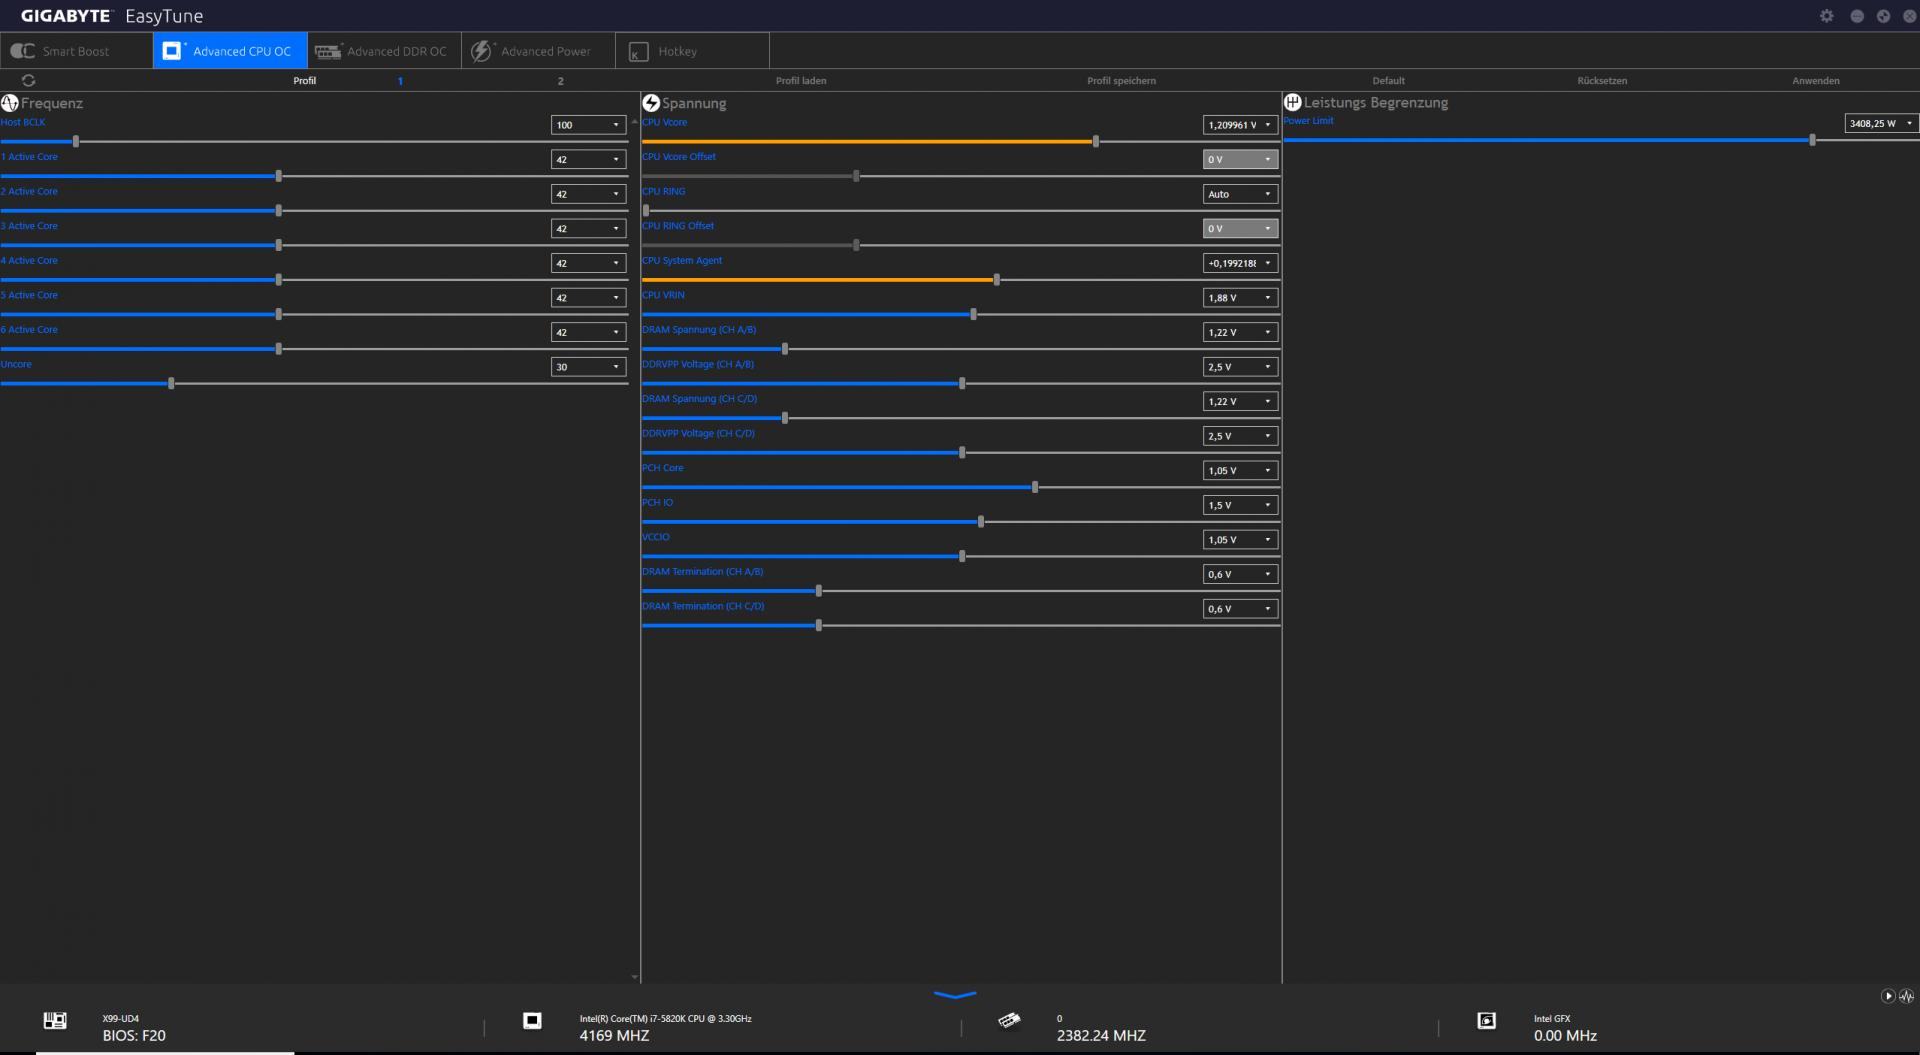The width and height of the screenshot is (1920, 1055).
Task: Click the Spannung lightning icon
Action: [x=651, y=103]
